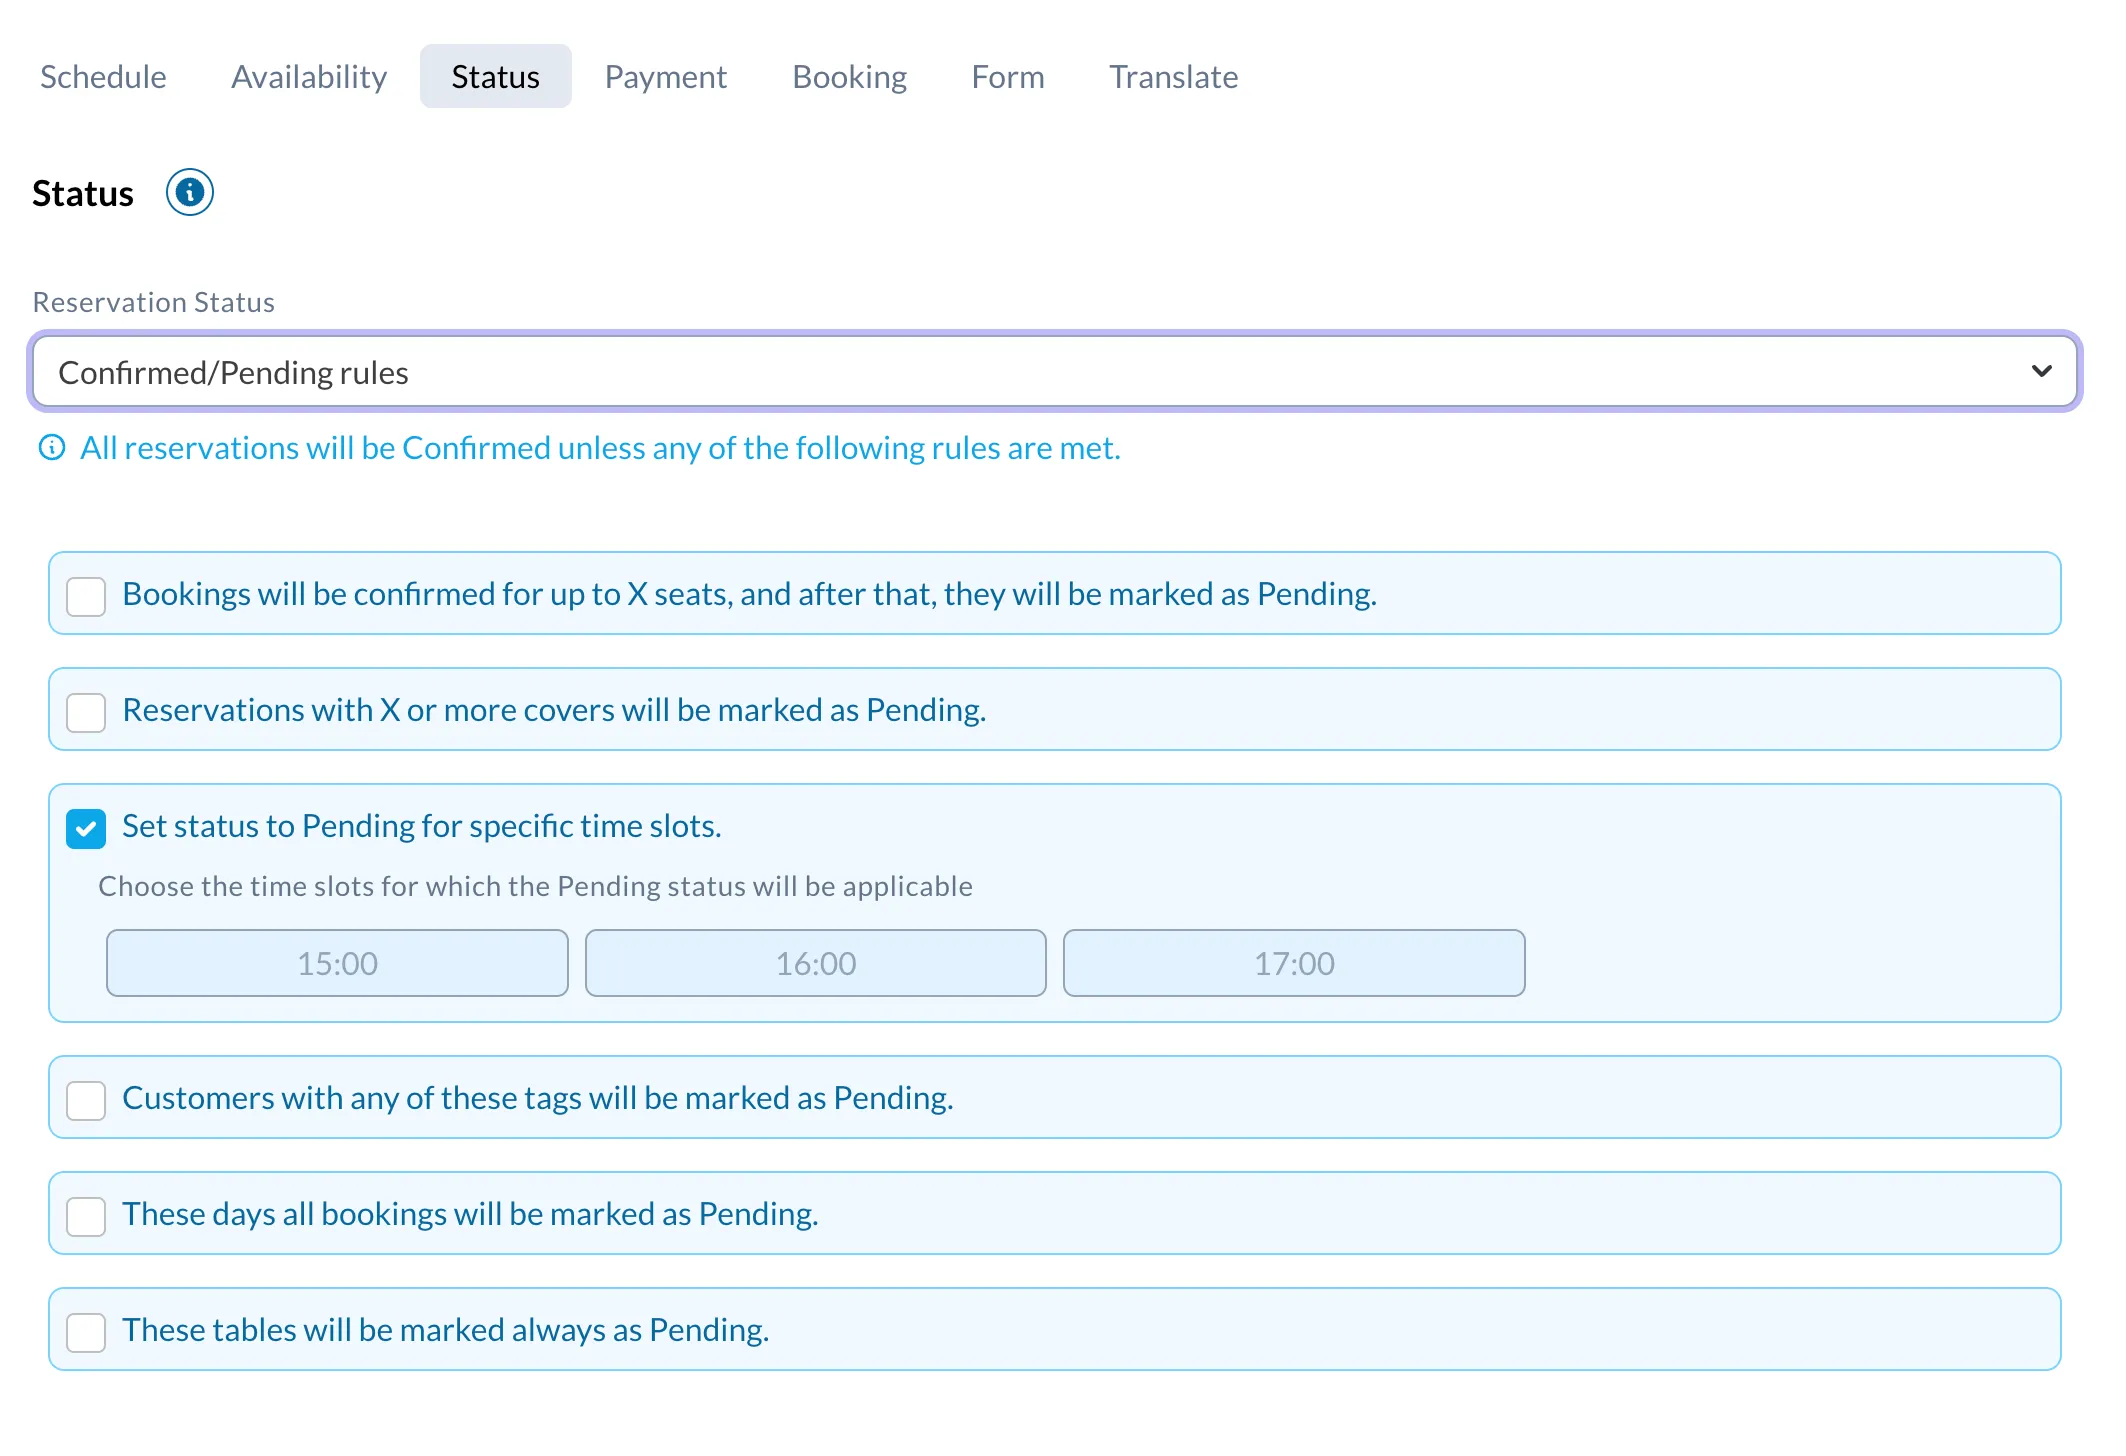The height and width of the screenshot is (1456, 2126).
Task: Open the Translate tab
Action: 1174,77
